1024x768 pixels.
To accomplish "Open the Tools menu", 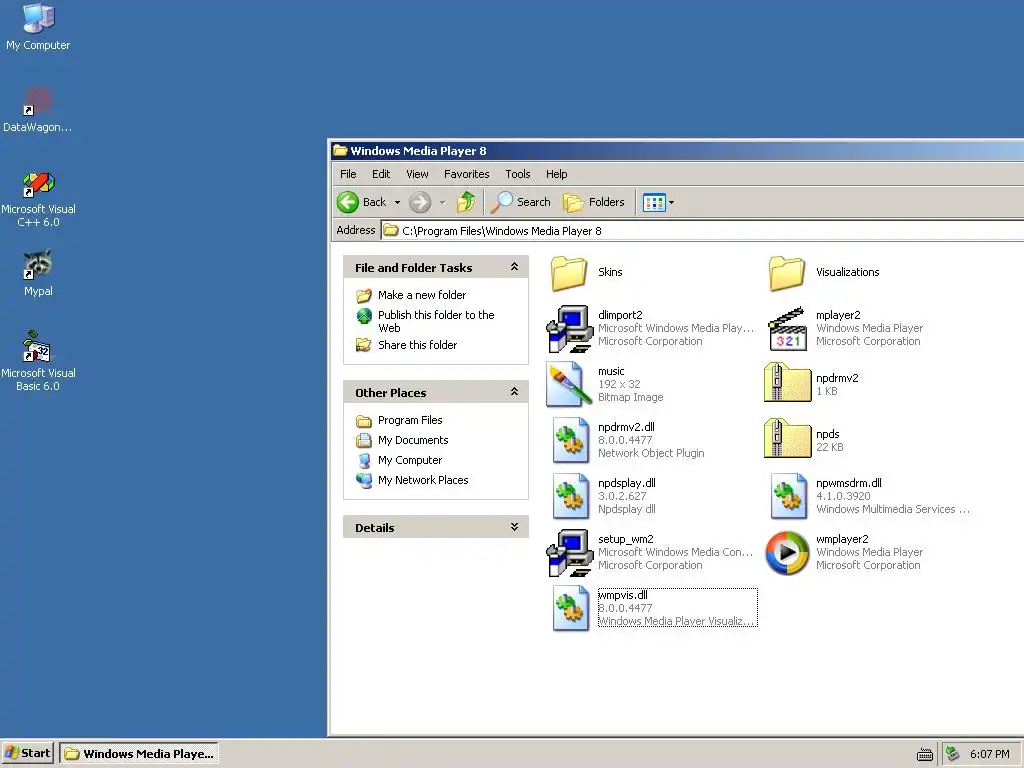I will point(517,174).
